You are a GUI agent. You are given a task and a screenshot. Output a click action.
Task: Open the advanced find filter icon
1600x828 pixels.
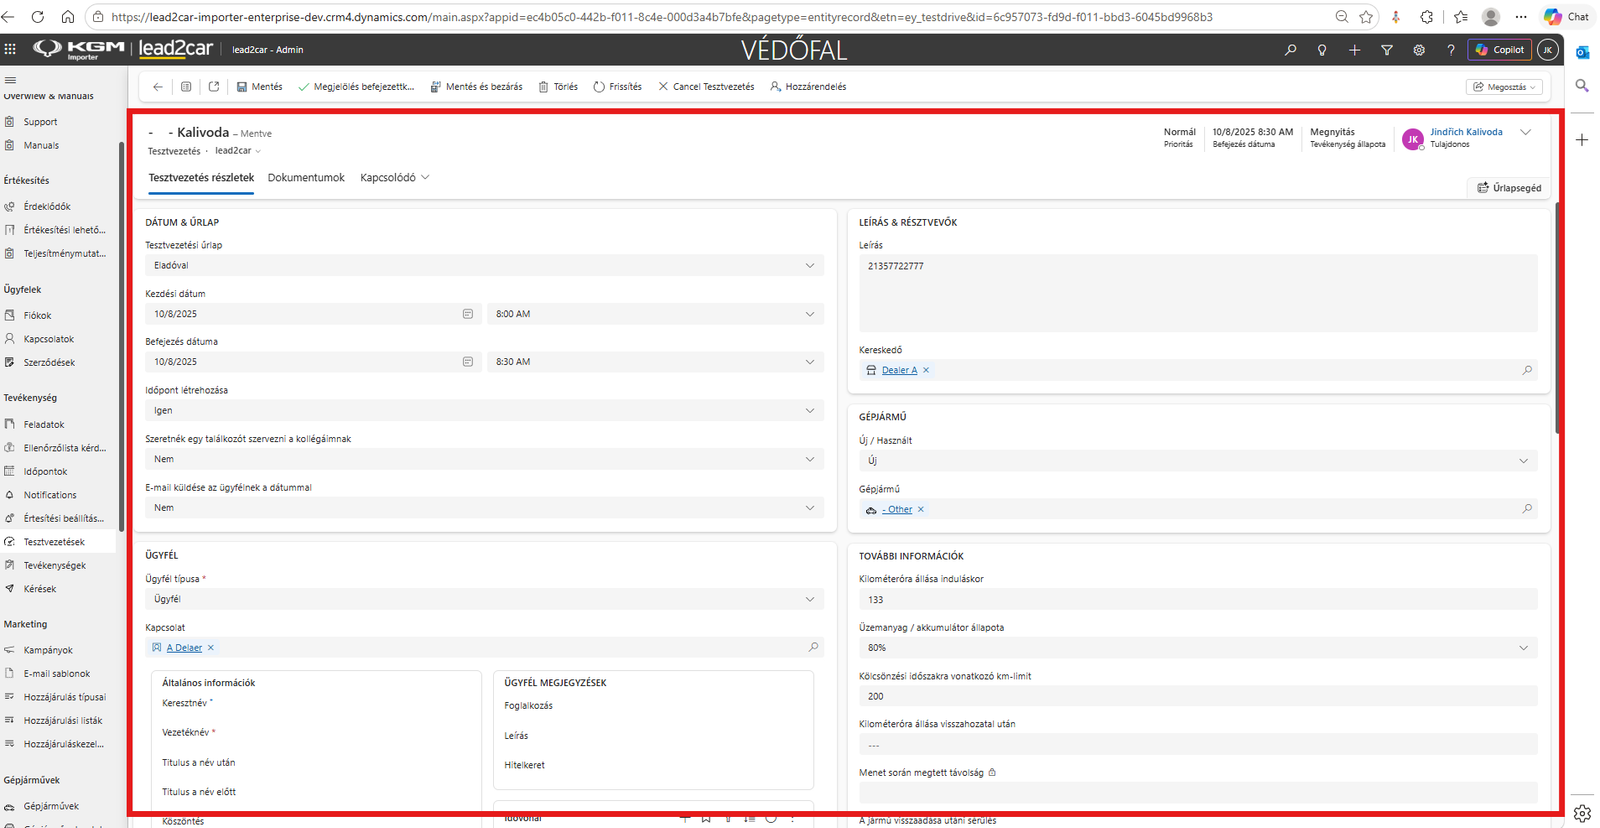pos(1387,50)
